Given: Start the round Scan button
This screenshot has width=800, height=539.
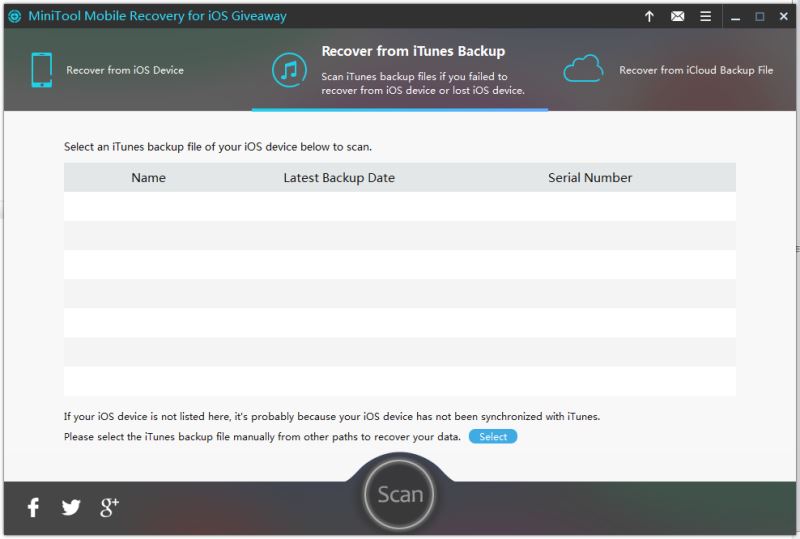Looking at the screenshot, I should 399,495.
